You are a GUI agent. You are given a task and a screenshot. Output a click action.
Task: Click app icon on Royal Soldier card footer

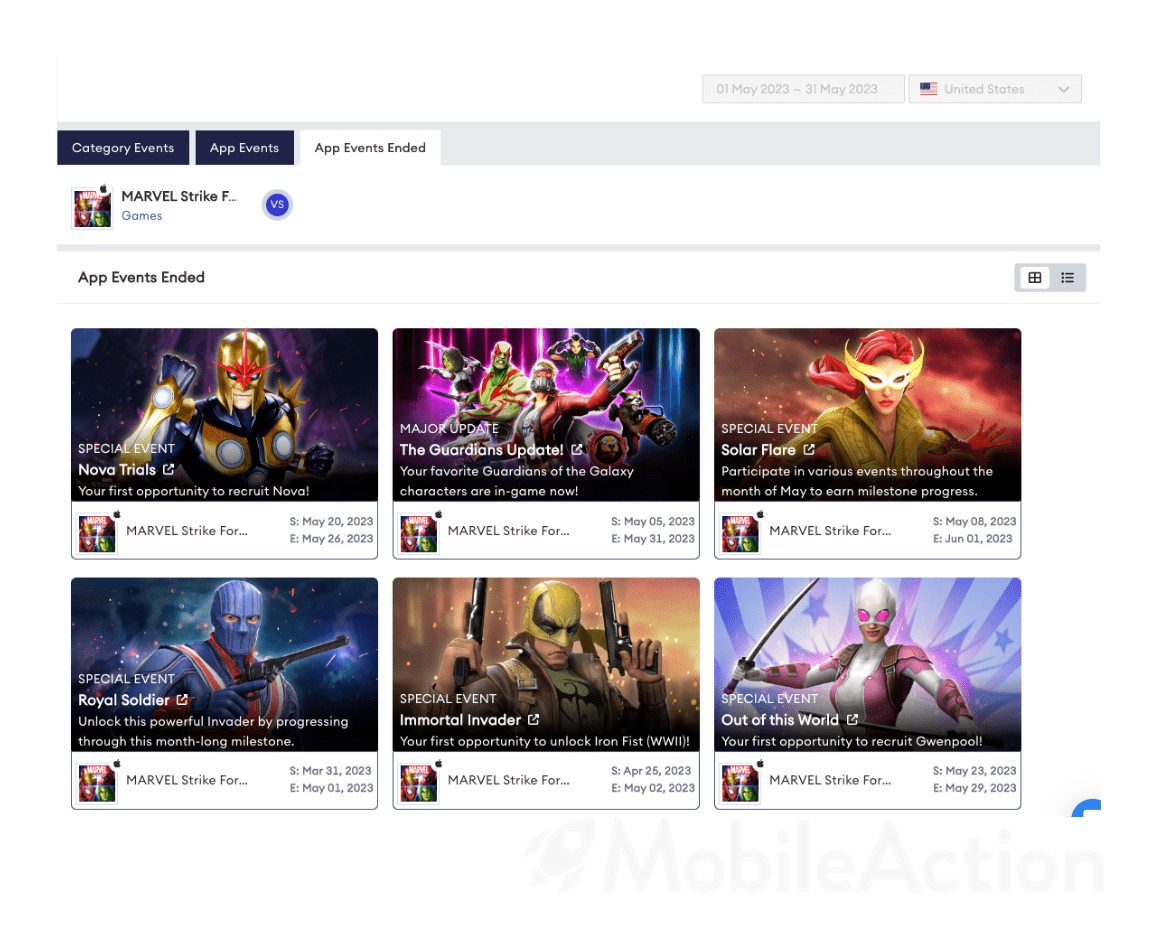(x=97, y=782)
